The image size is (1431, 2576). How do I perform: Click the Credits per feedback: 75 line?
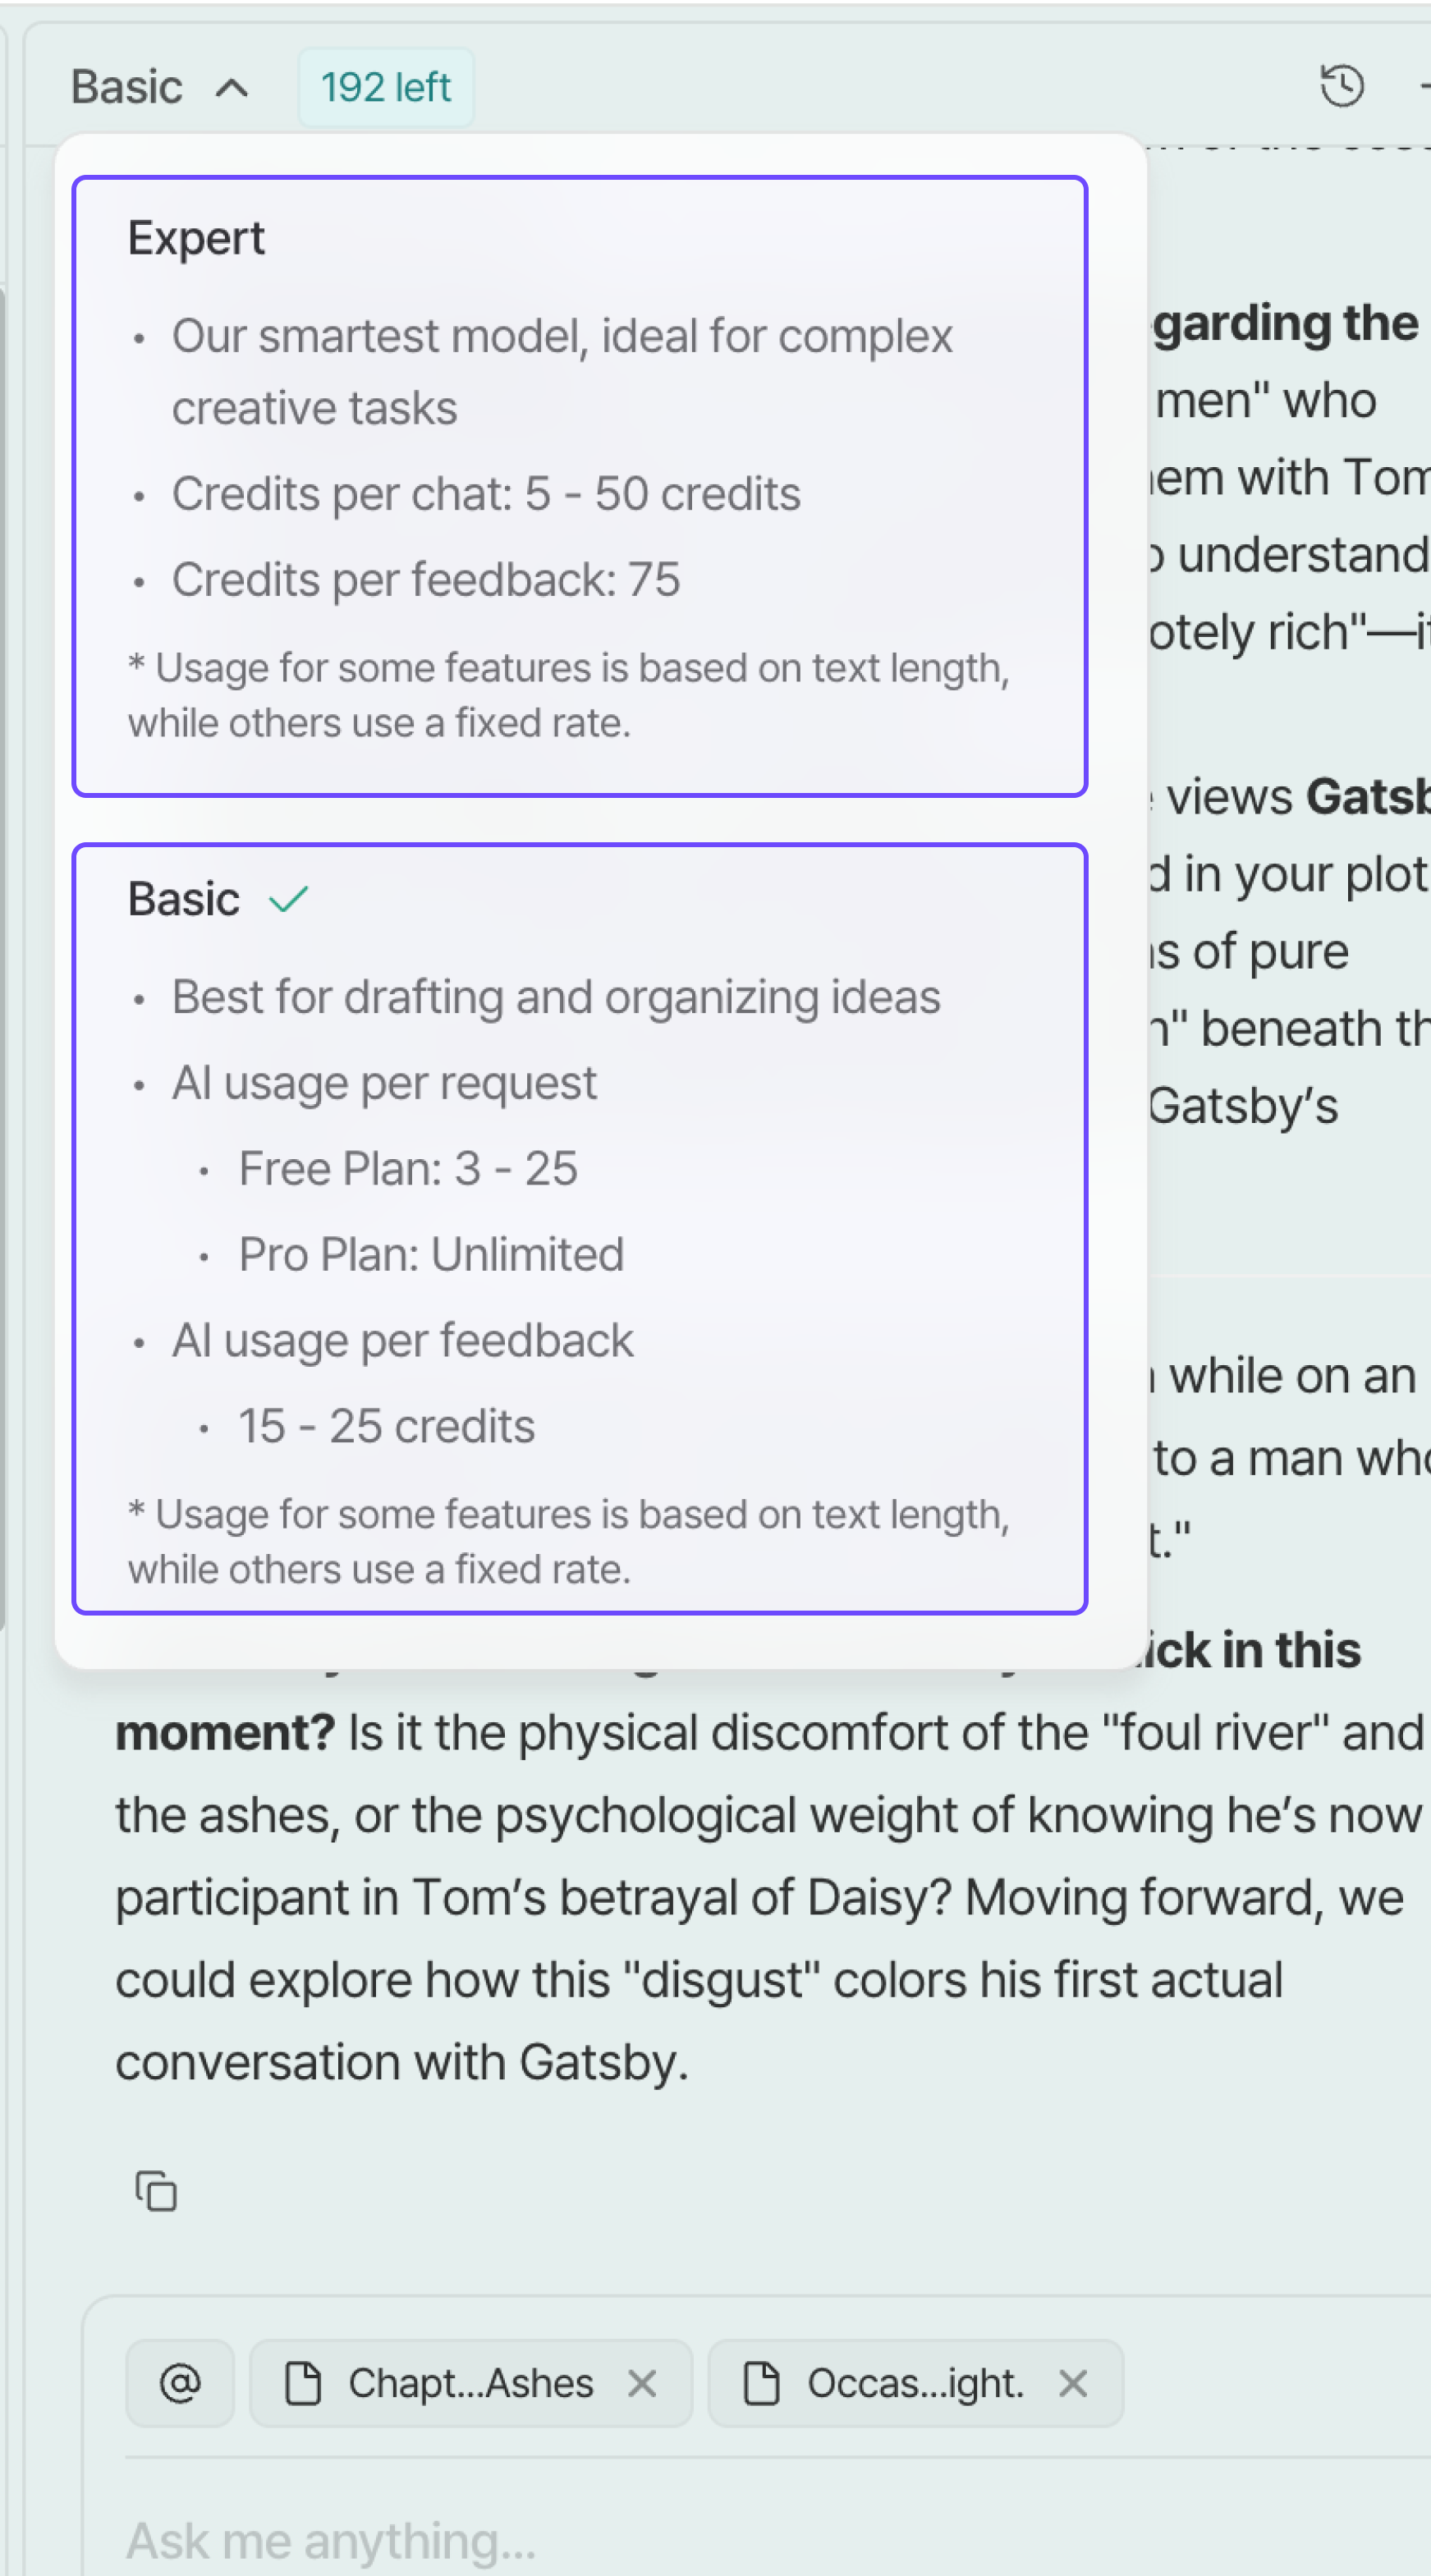[426, 580]
